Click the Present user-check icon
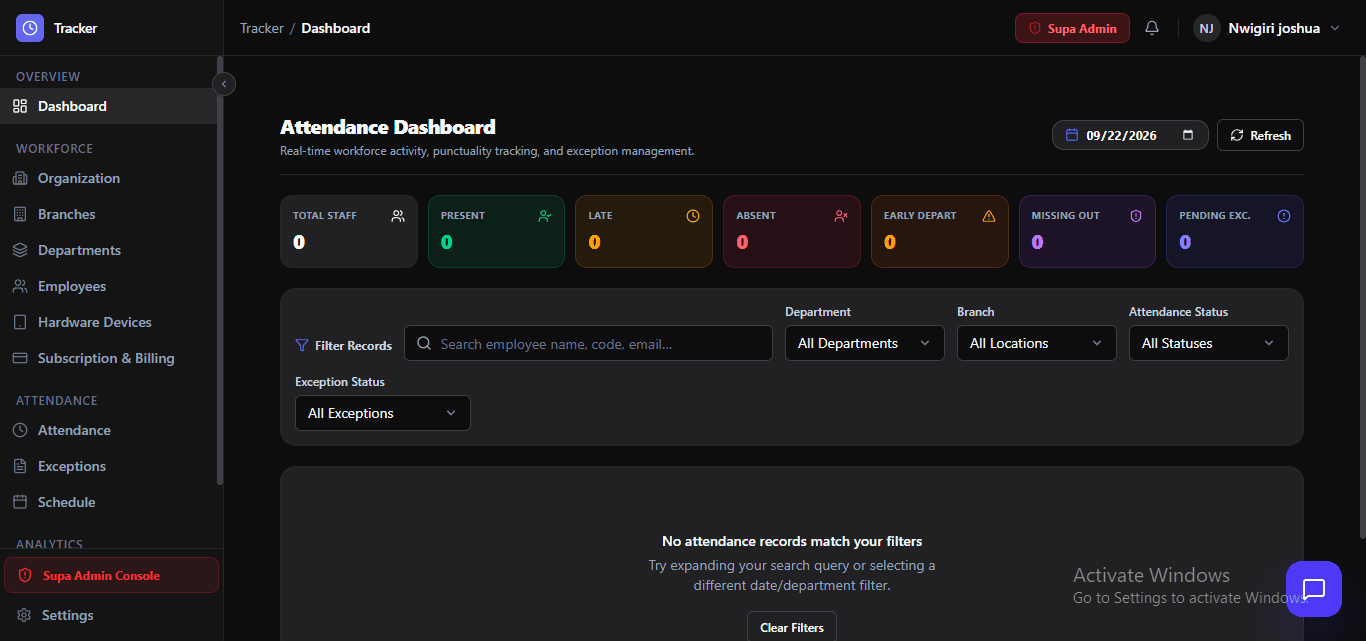The image size is (1366, 641). [x=545, y=215]
